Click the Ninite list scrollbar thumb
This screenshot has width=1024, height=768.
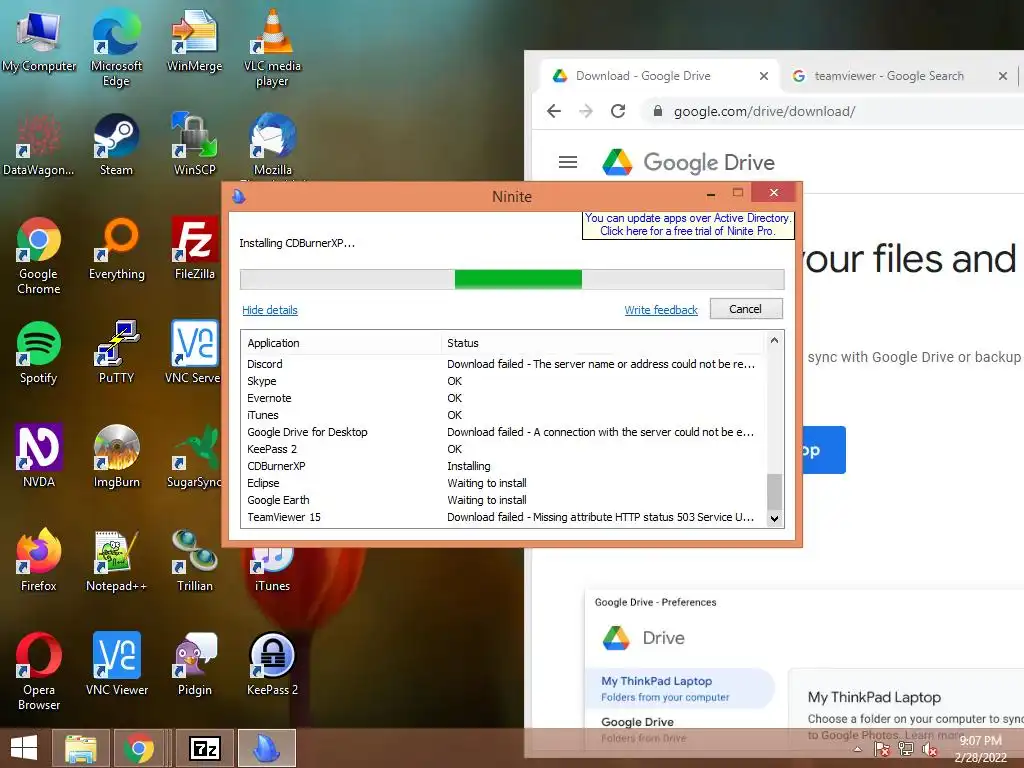pos(775,492)
